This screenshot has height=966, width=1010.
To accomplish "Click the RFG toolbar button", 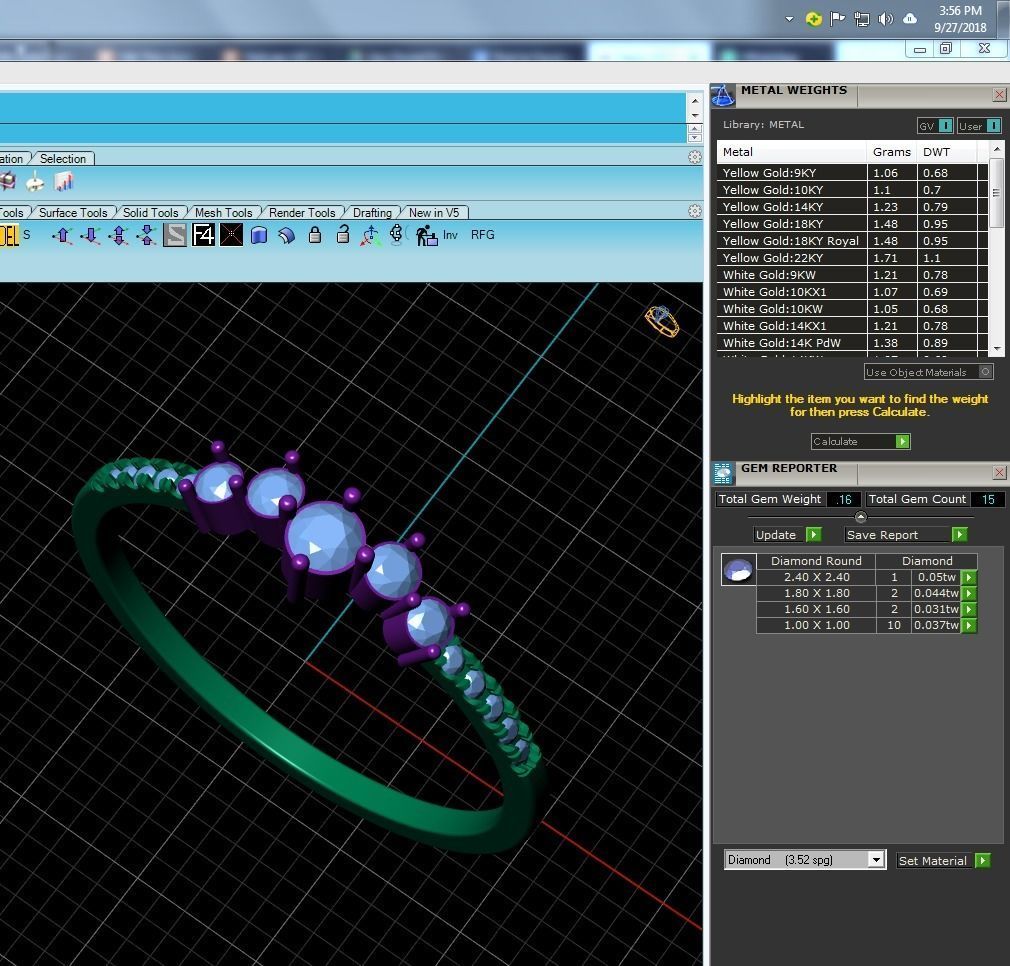I will point(482,235).
